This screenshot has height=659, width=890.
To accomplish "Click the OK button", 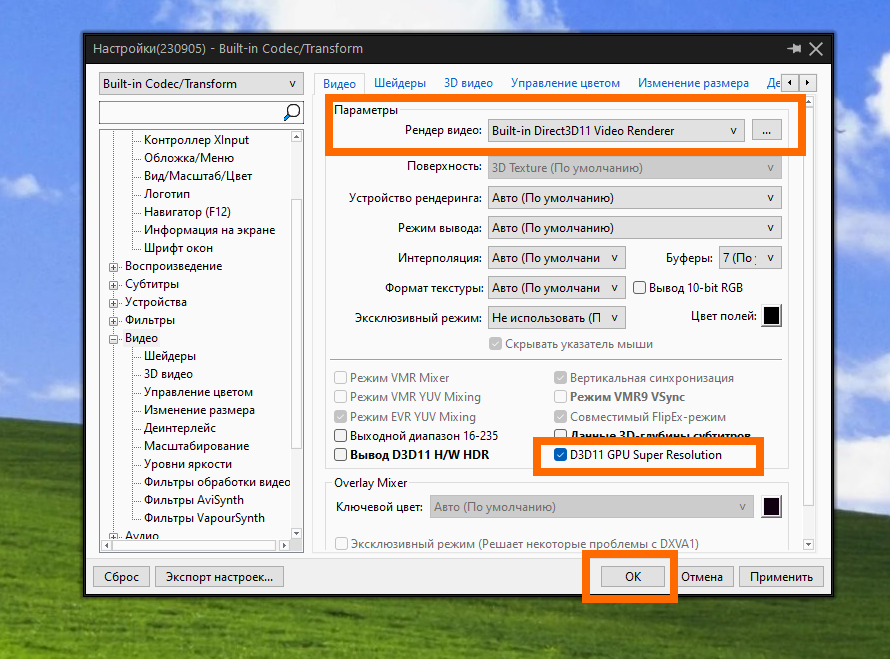I will [633, 577].
